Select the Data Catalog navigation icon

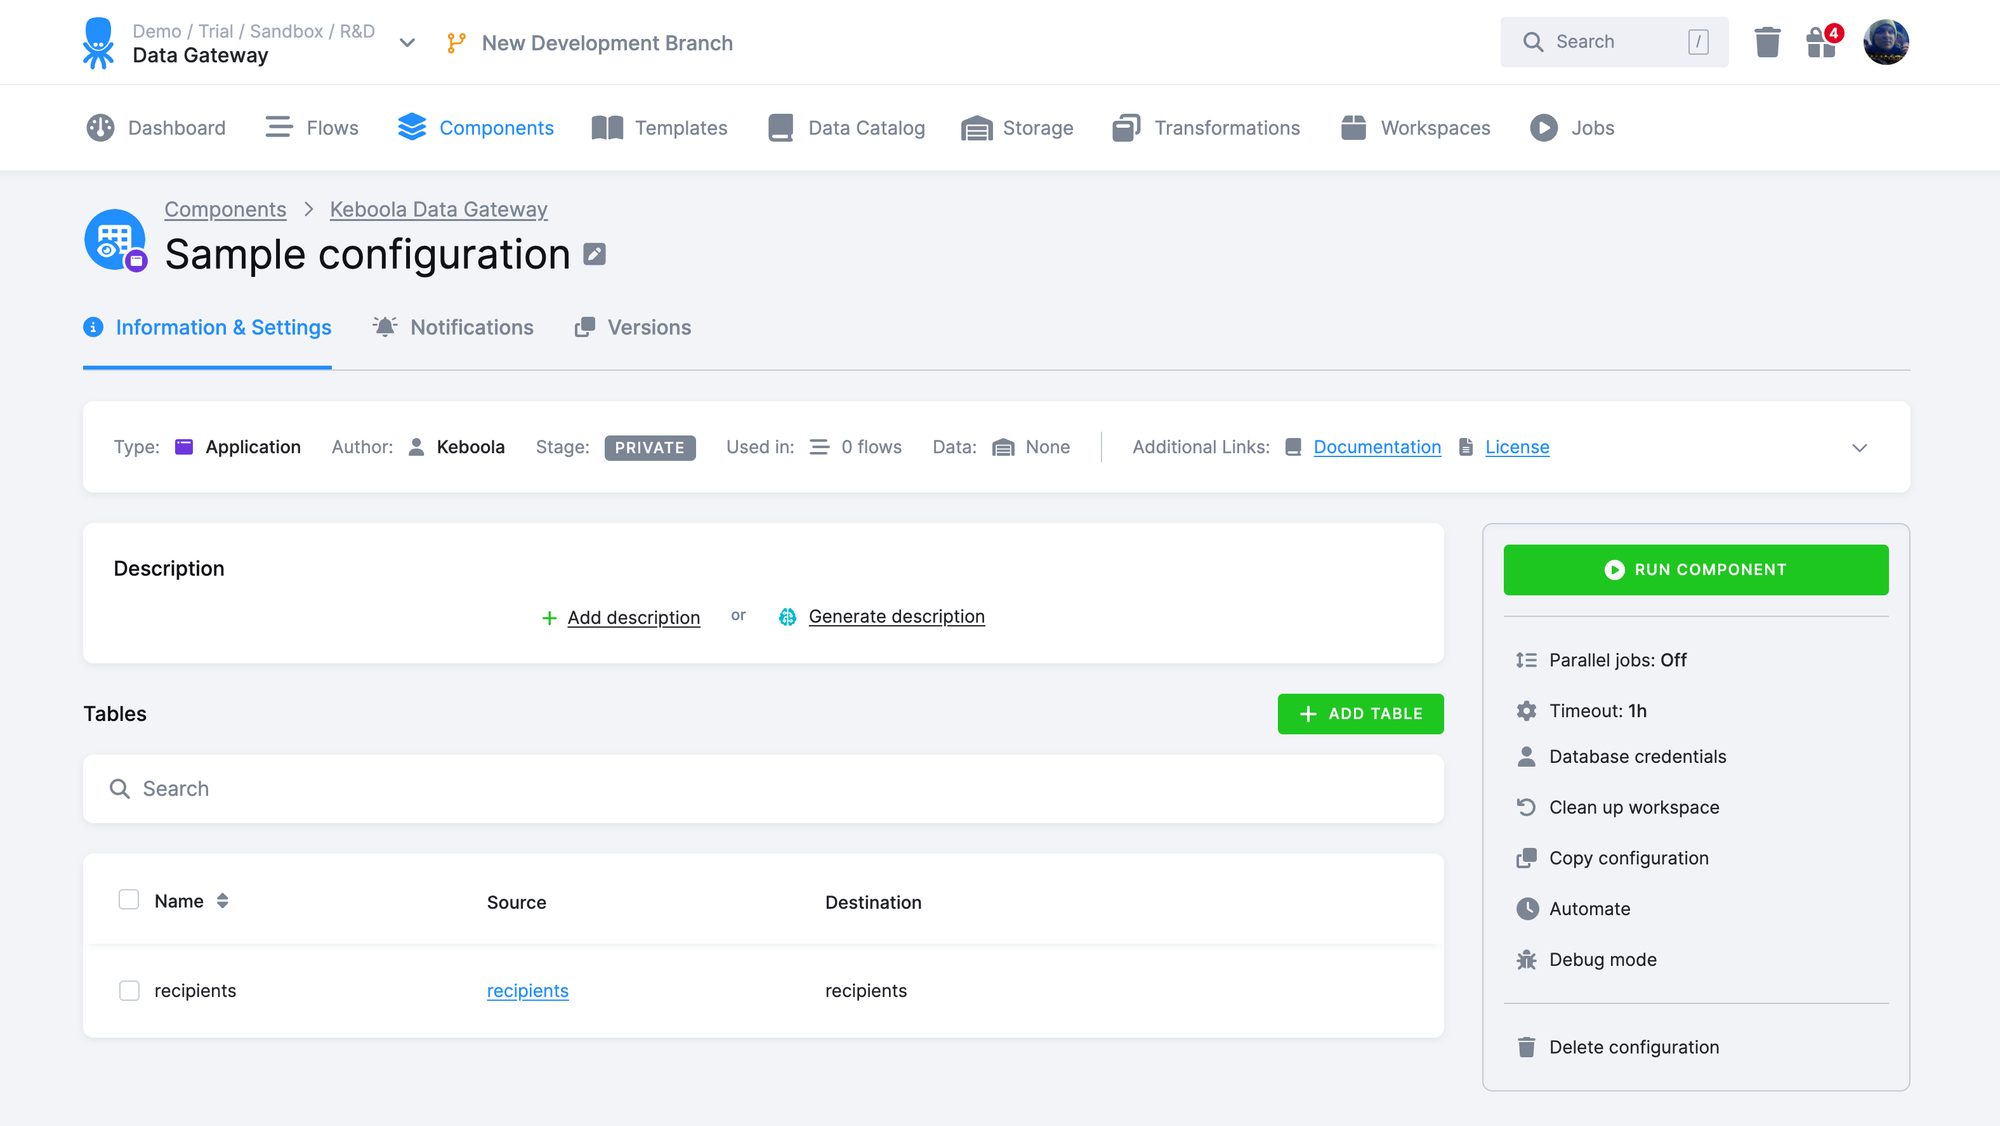[781, 127]
